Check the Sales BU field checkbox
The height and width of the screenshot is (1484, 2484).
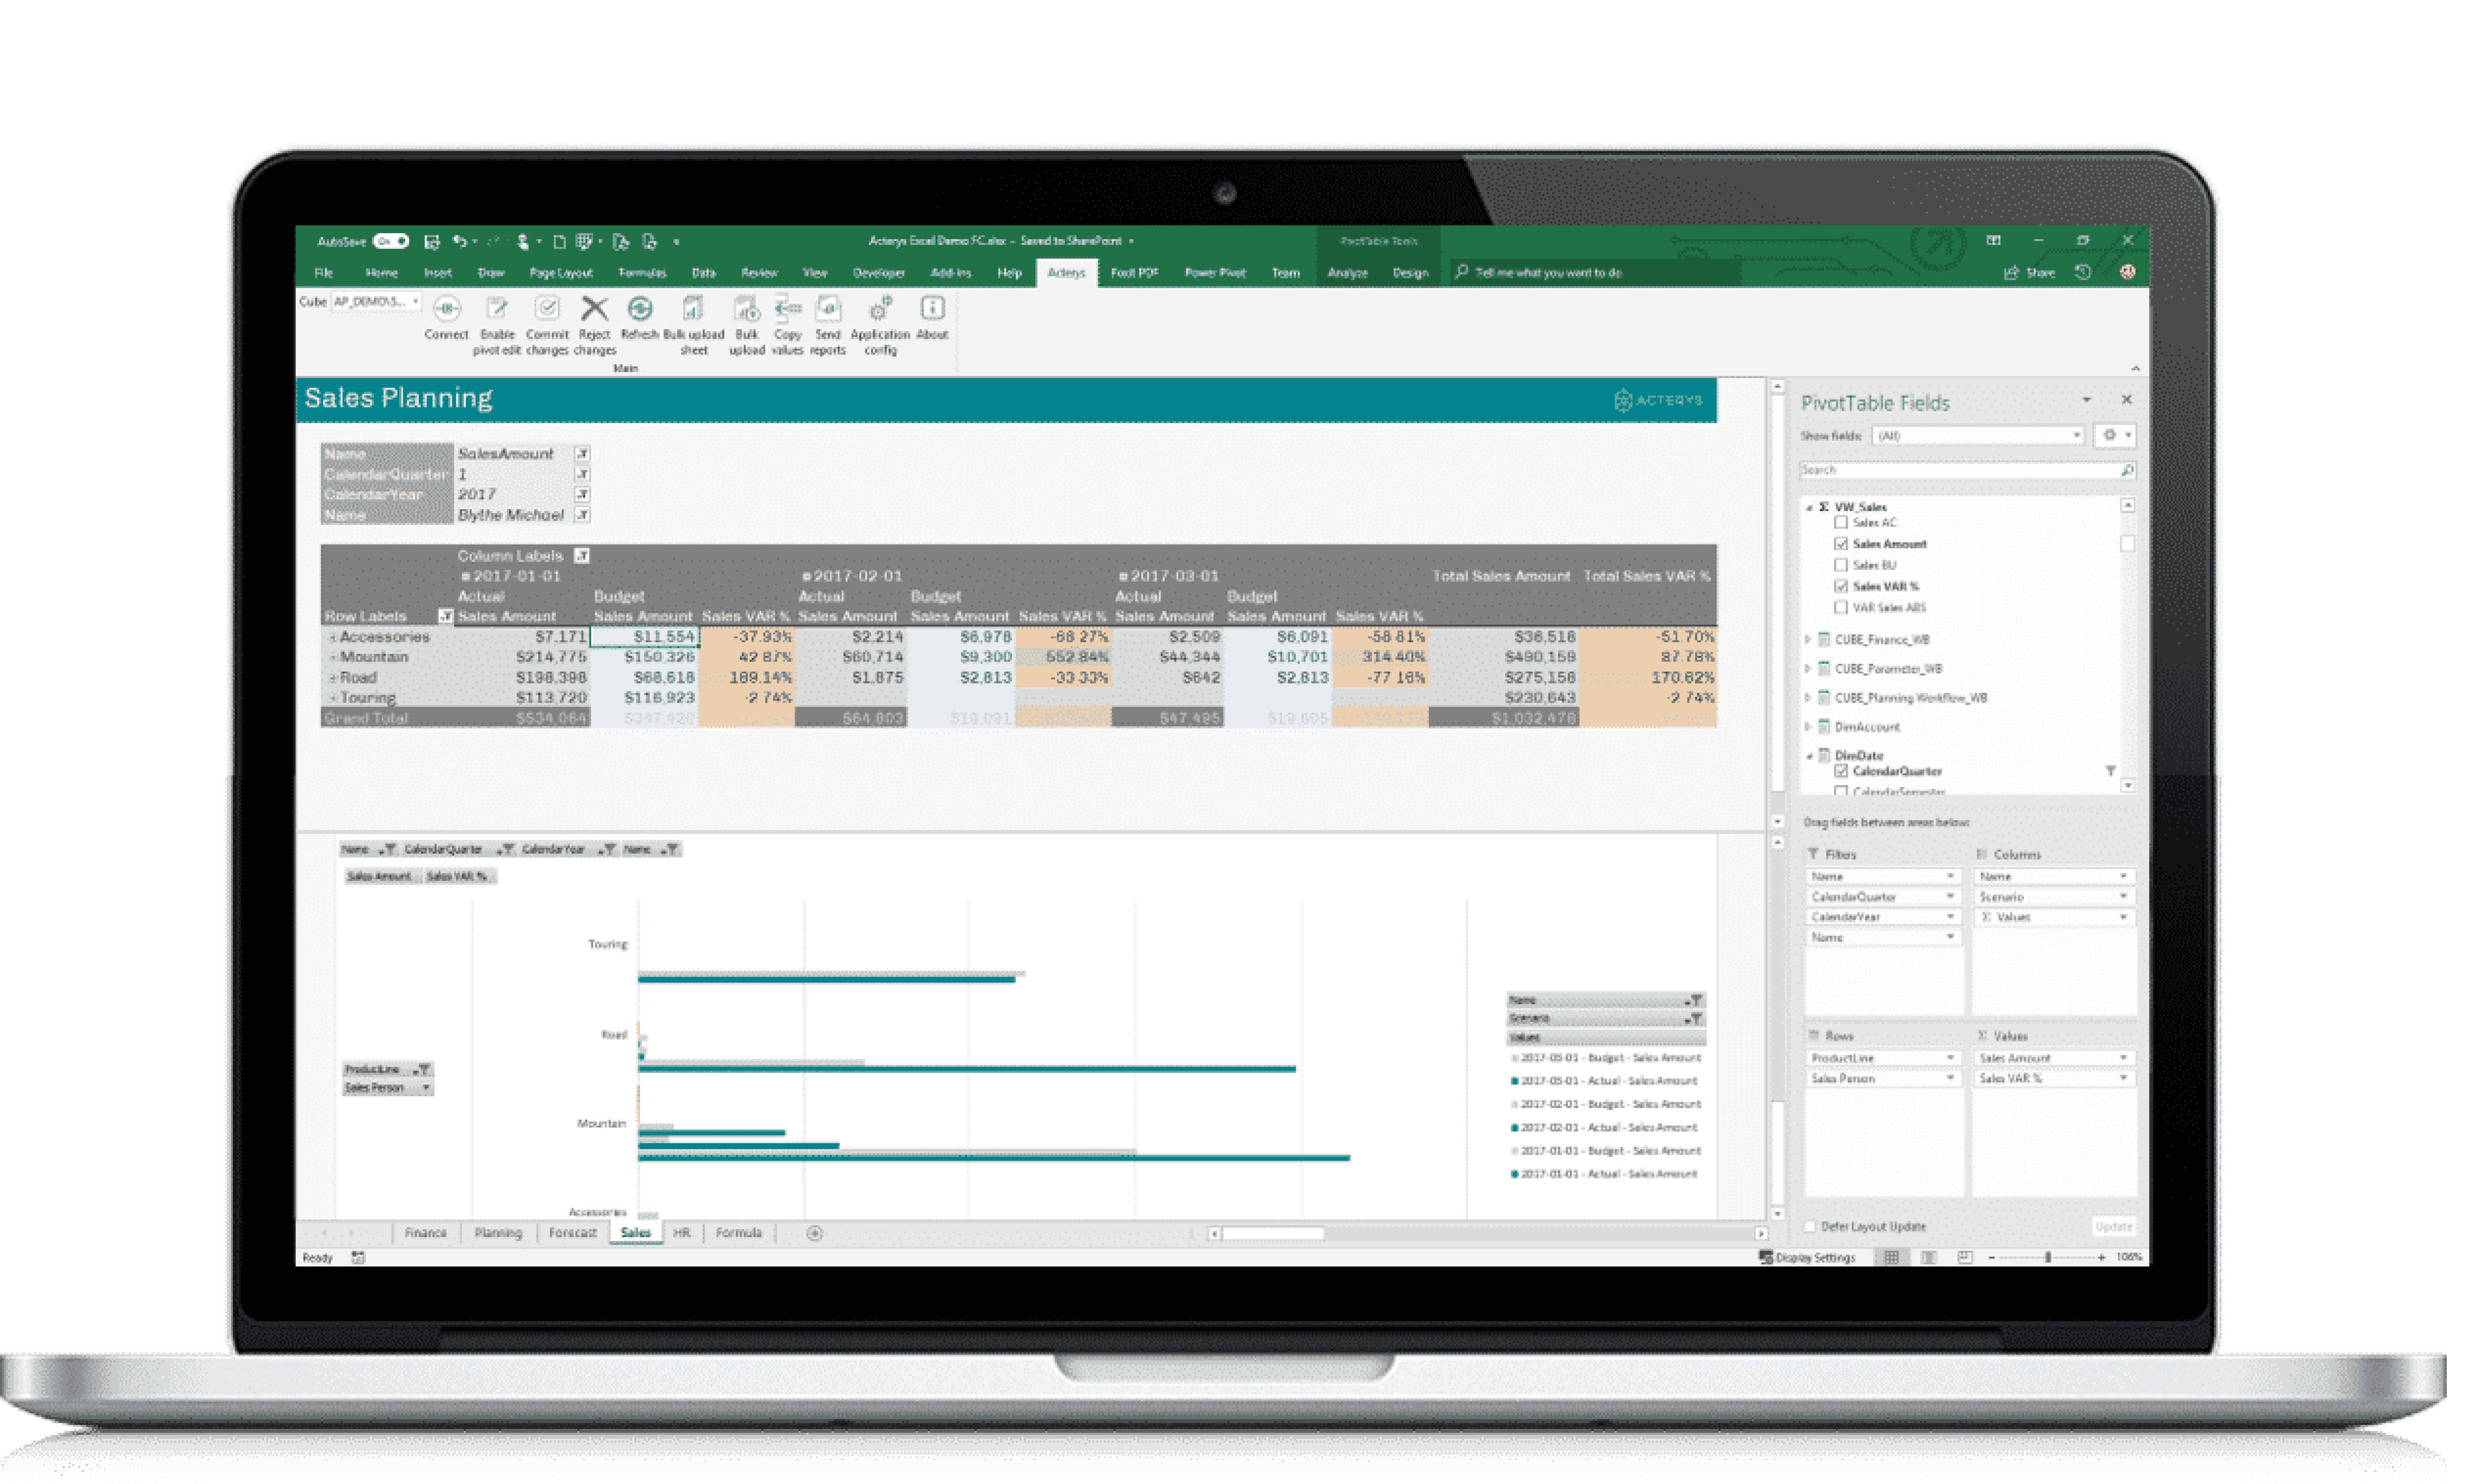[1840, 565]
